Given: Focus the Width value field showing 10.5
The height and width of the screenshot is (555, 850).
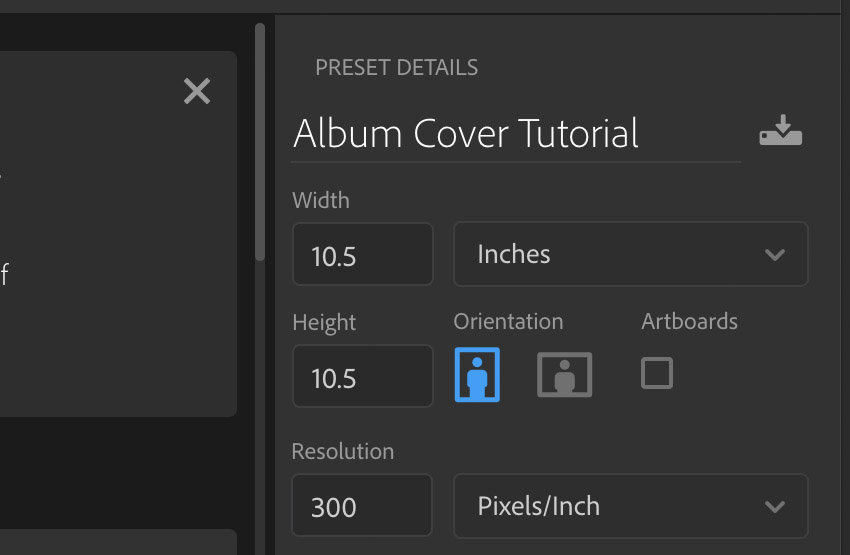Looking at the screenshot, I should 363,254.
